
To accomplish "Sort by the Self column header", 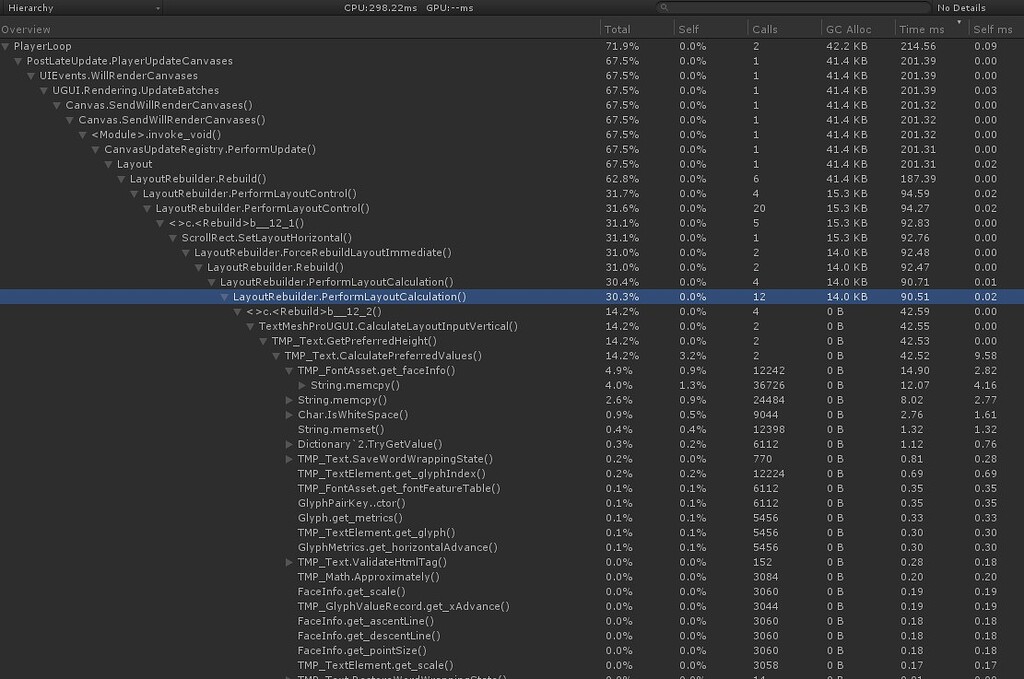I will tap(688, 28).
